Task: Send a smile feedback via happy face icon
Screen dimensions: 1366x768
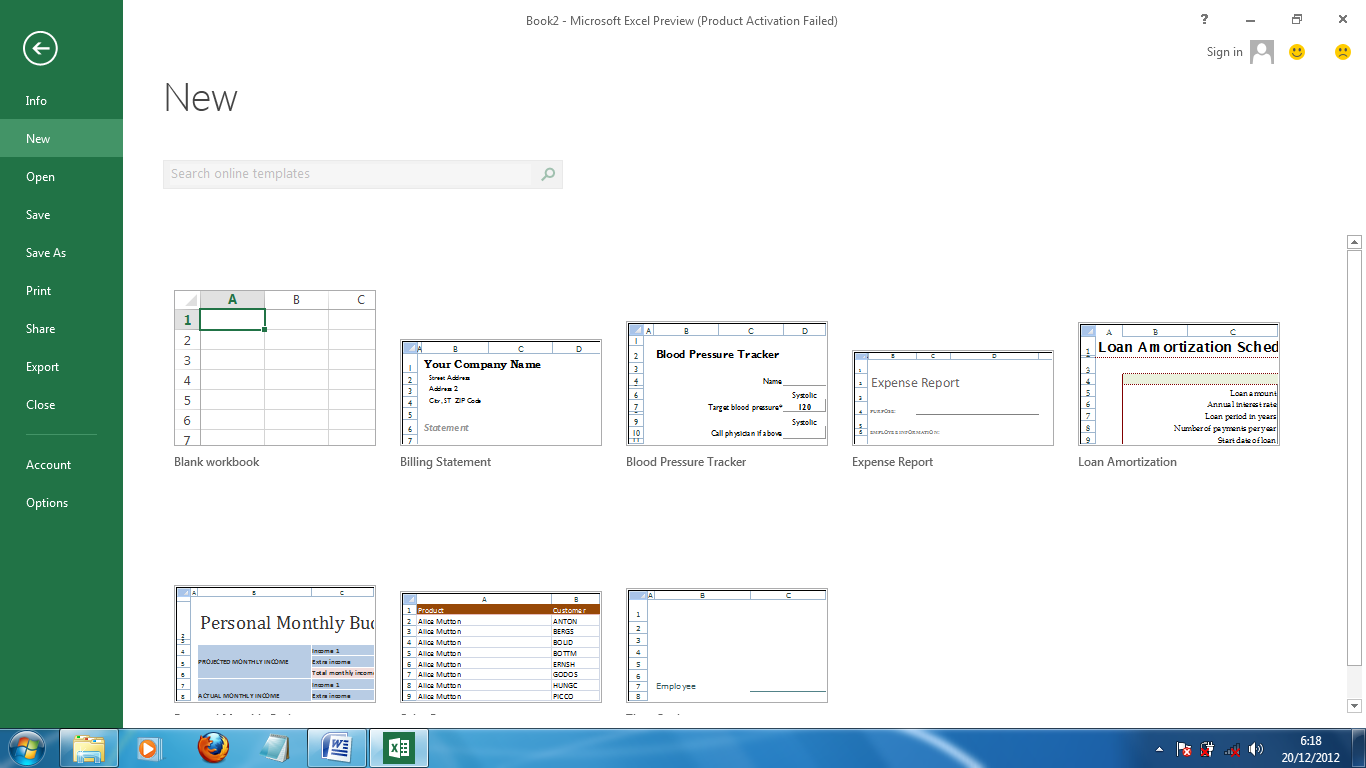Action: pyautogui.click(x=1297, y=52)
